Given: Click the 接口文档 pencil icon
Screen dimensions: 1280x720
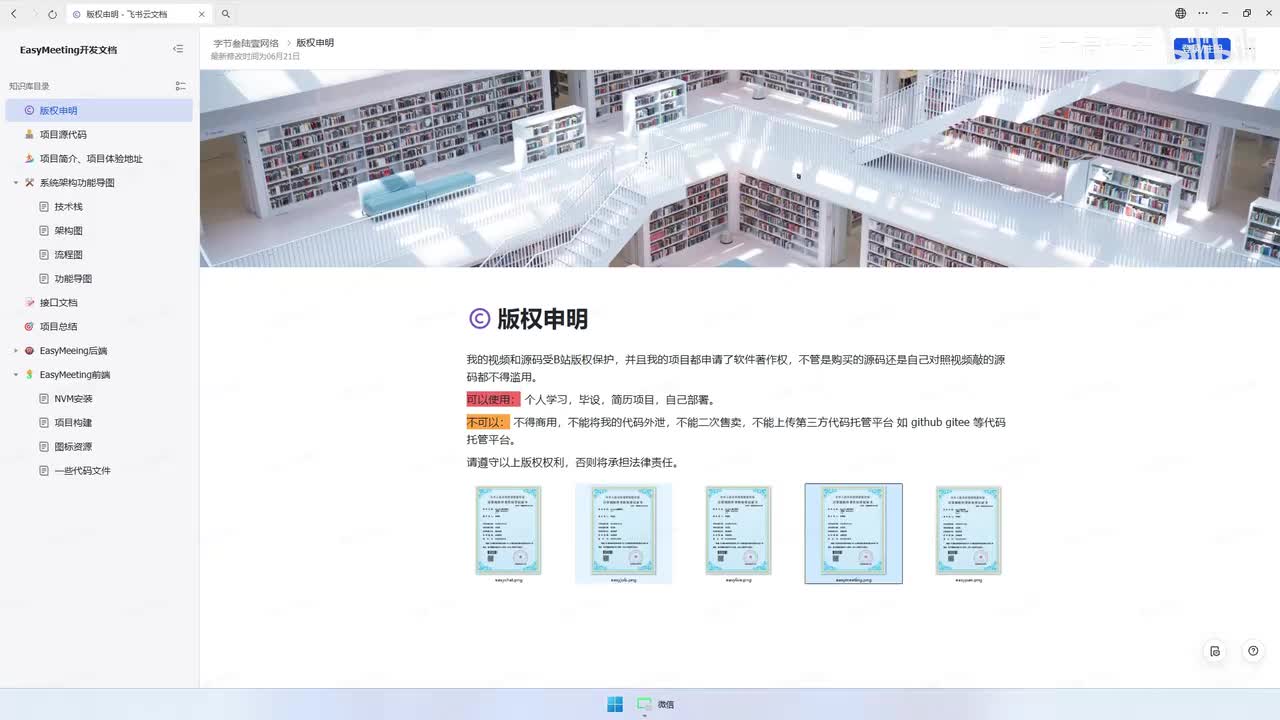Looking at the screenshot, I should (x=29, y=302).
